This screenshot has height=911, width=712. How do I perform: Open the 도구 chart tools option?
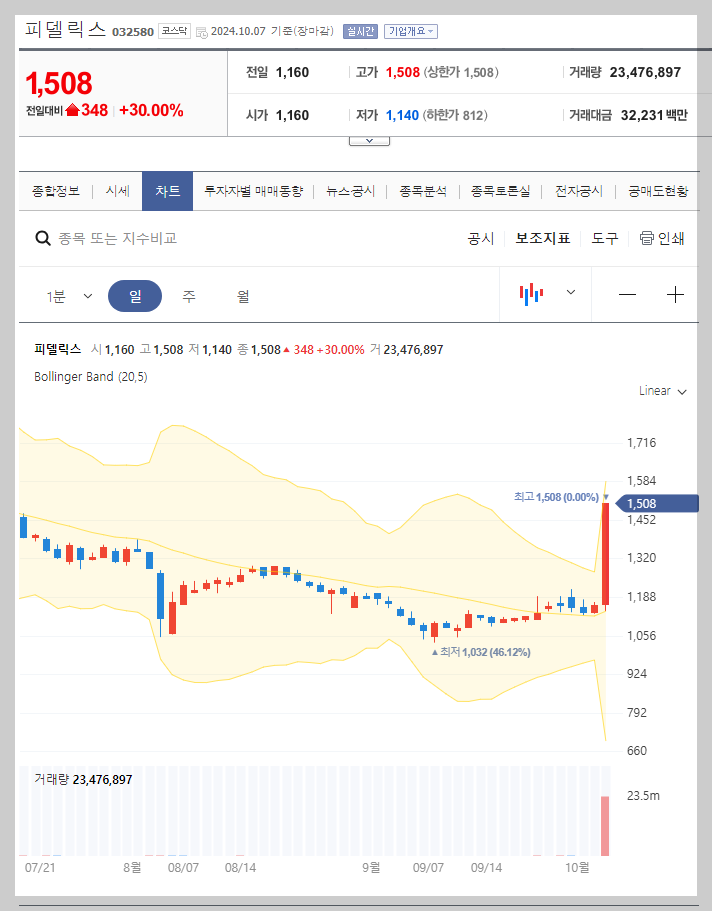[x=605, y=238]
